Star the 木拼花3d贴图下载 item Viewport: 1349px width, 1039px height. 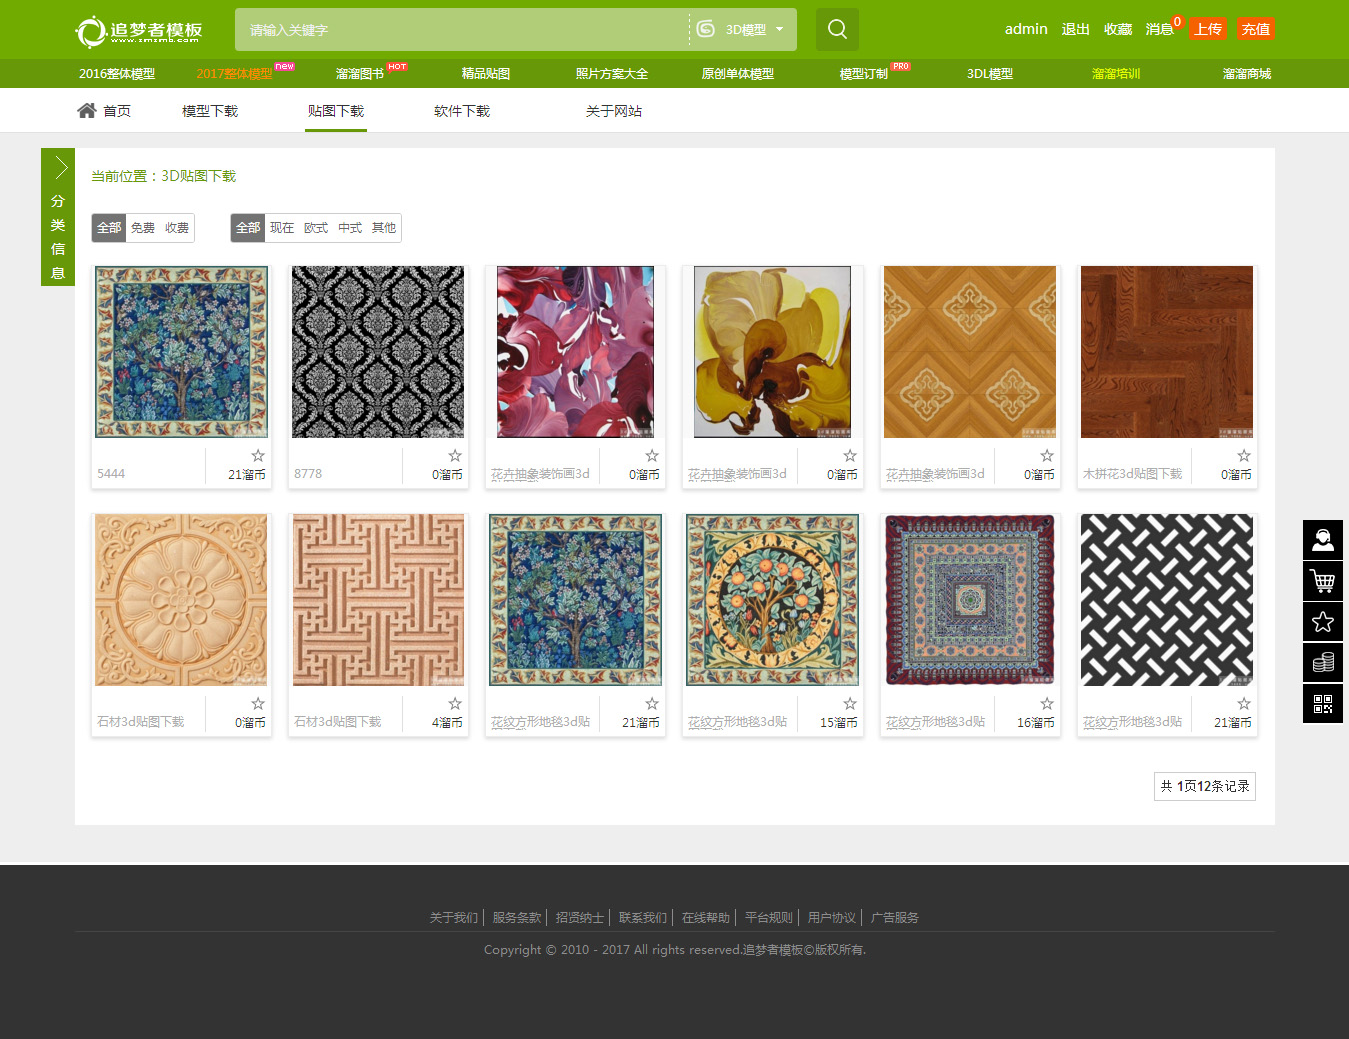tap(1243, 456)
